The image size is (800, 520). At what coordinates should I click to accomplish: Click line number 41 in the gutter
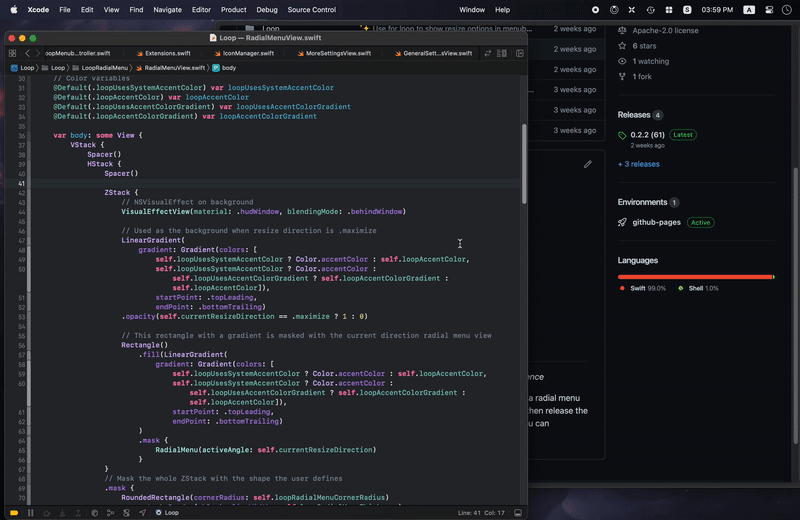pos(21,183)
